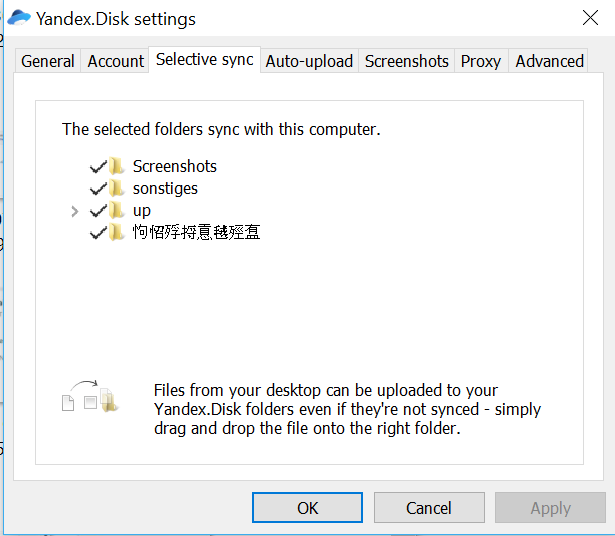Click the drag-and-drop upload illustration icon
The height and width of the screenshot is (536, 615).
point(90,396)
